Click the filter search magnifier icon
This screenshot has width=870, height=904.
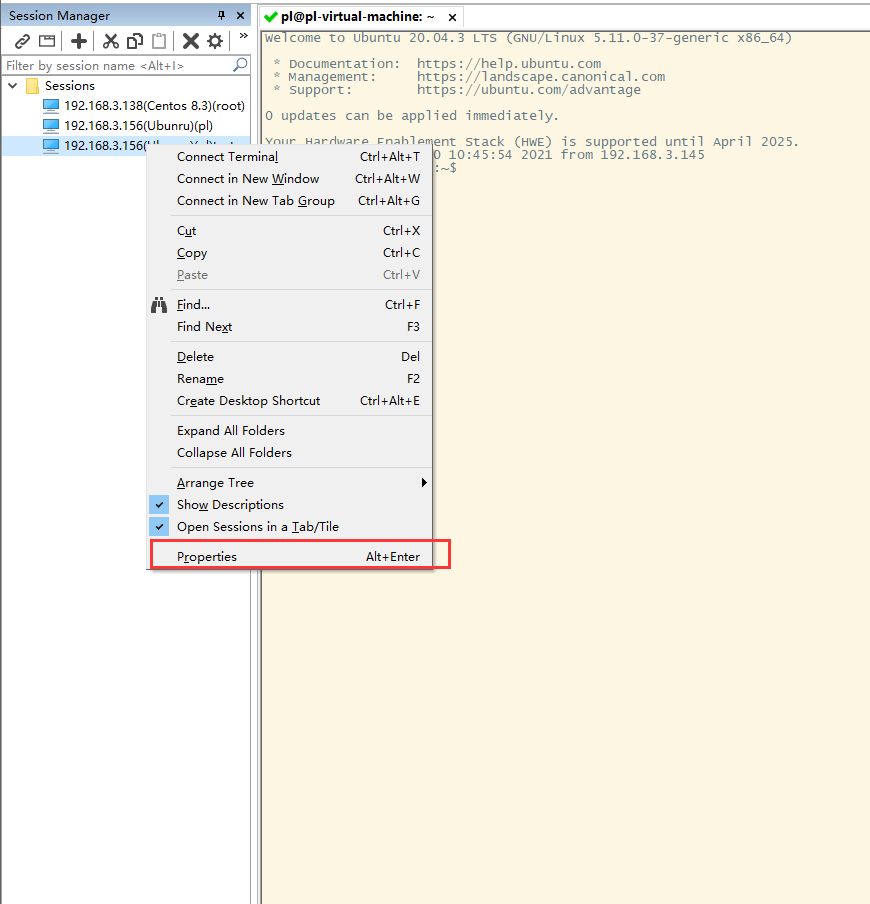[x=240, y=65]
